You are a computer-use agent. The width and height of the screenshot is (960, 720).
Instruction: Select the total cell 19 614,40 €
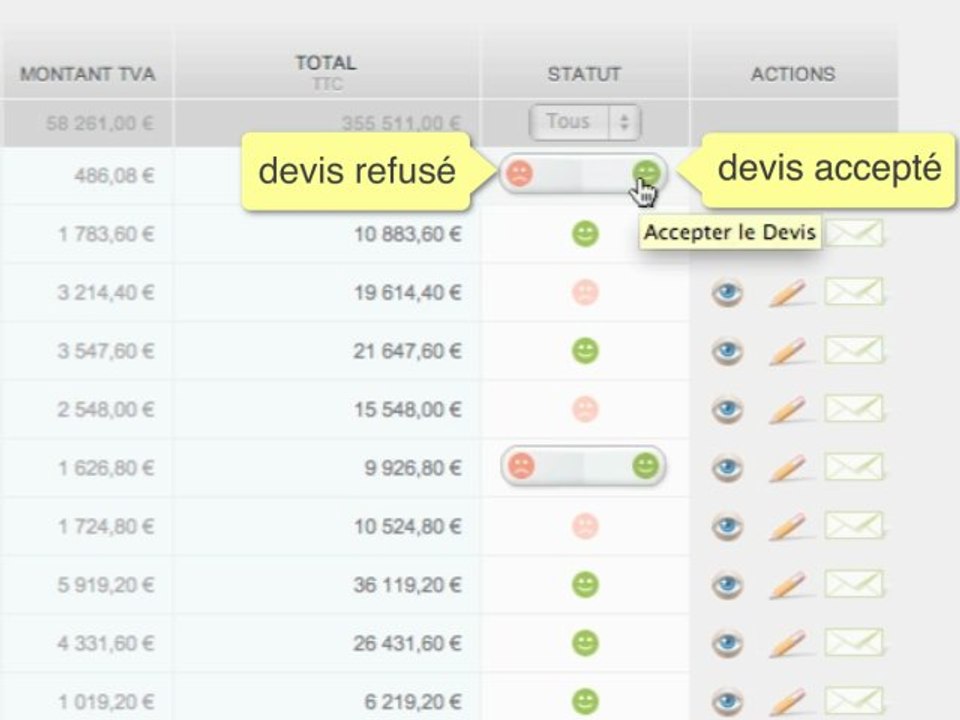click(x=408, y=292)
